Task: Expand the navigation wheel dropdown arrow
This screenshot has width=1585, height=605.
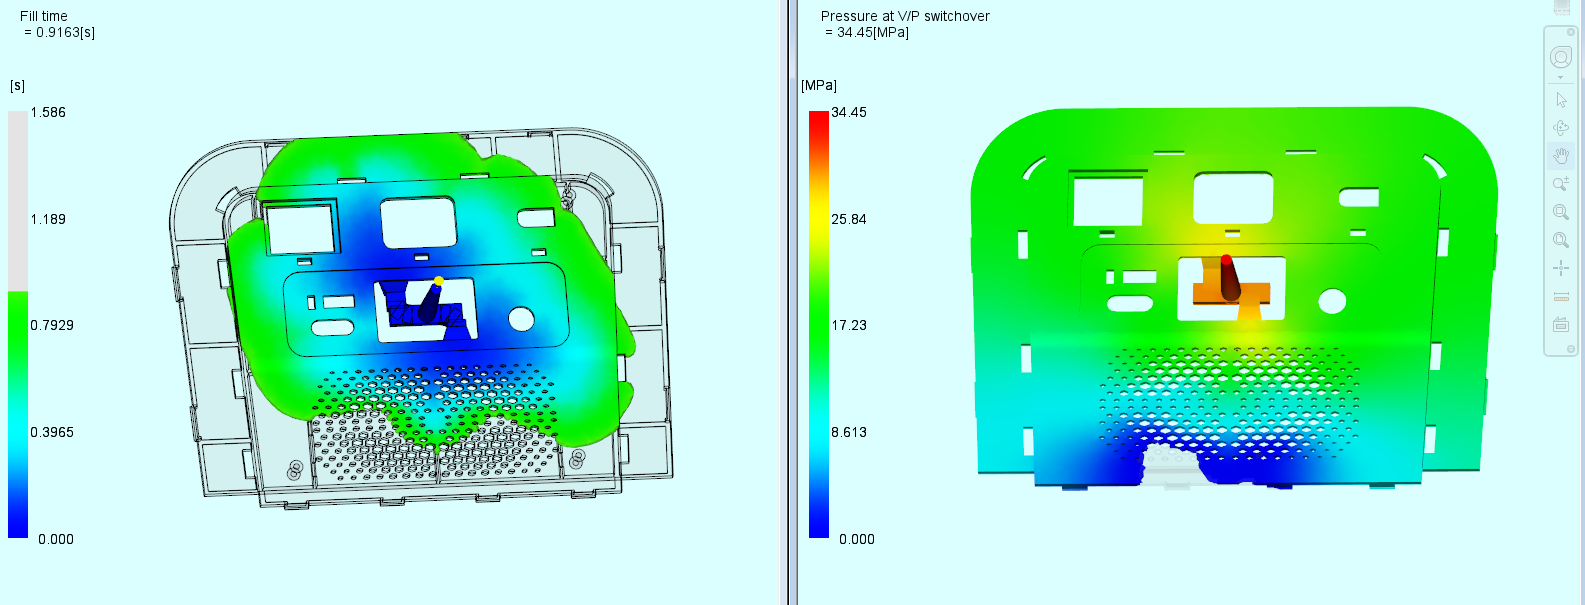Action: coord(1561,78)
